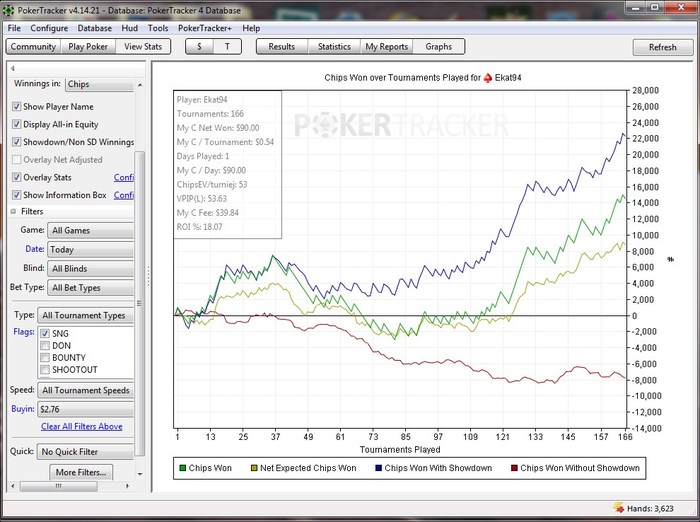The image size is (700, 522).
Task: Click the red Chips Won Without Showdown swatch
Action: [514, 468]
